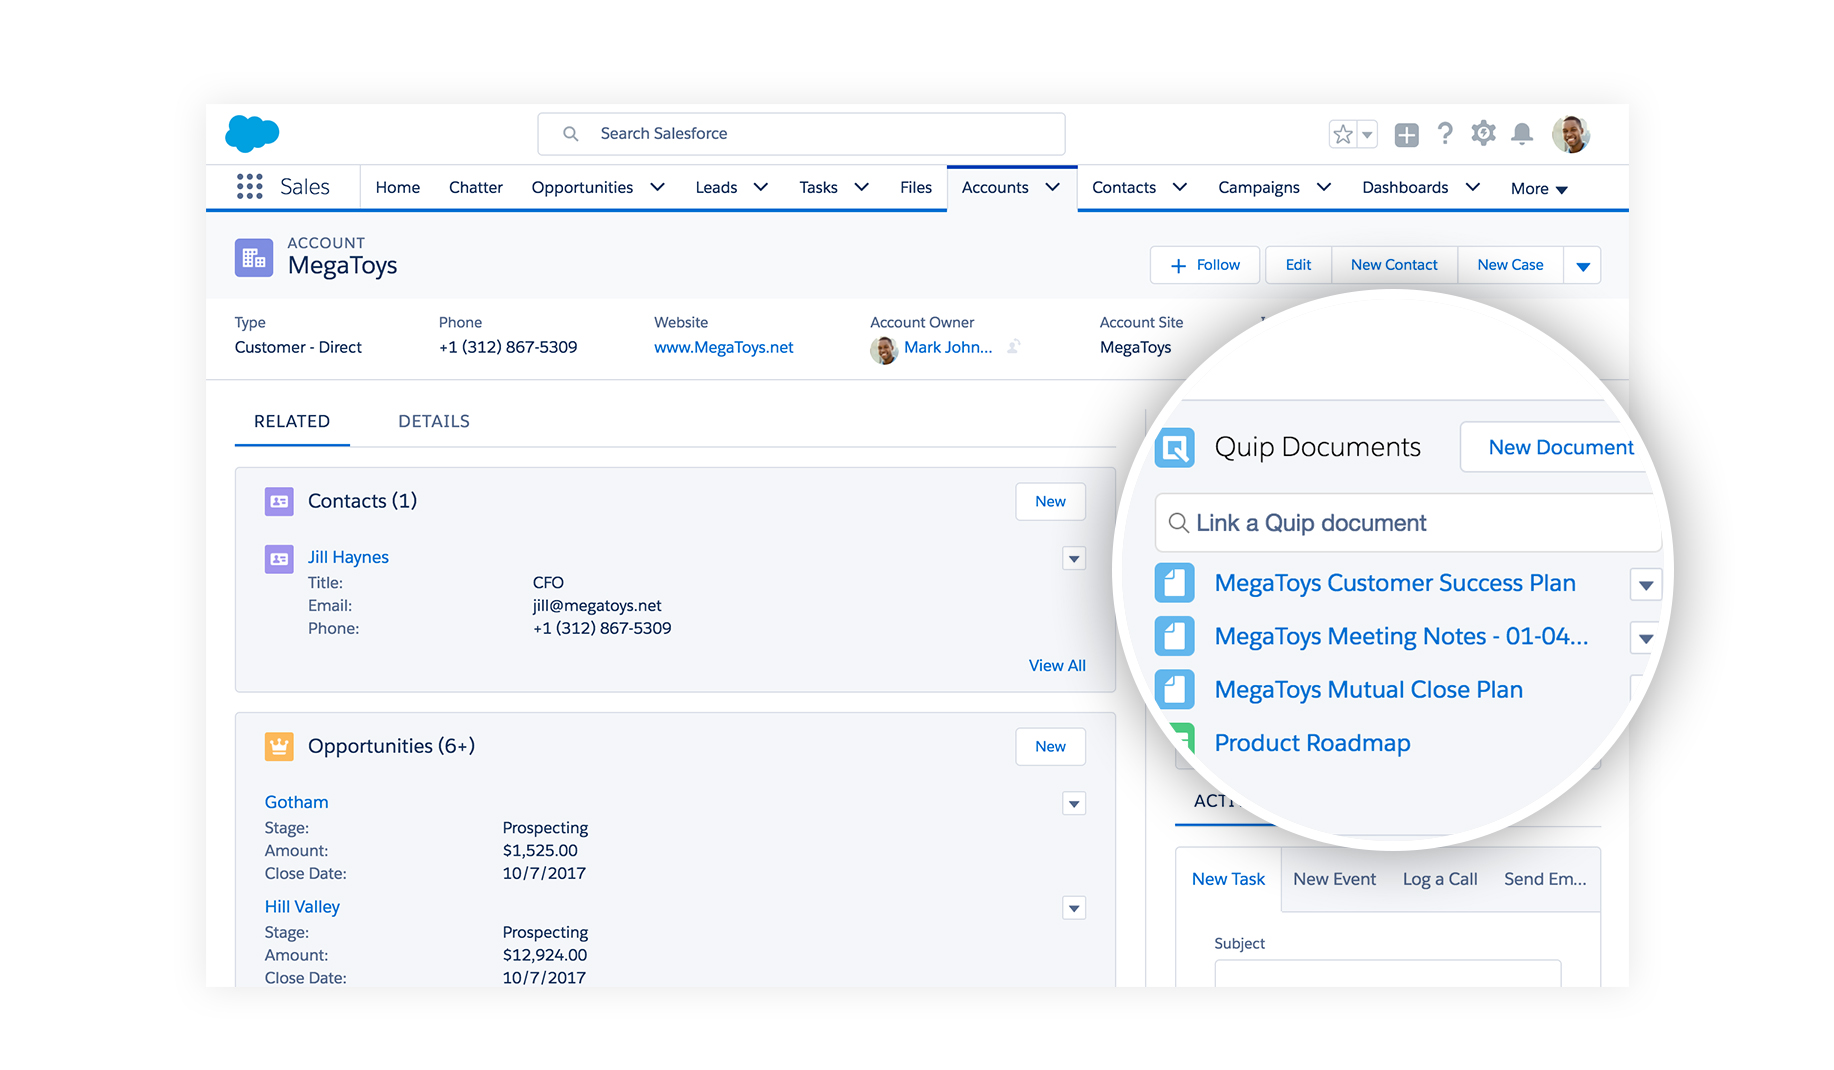Go to the Files nav item
The width and height of the screenshot is (1834, 1070).
[916, 187]
